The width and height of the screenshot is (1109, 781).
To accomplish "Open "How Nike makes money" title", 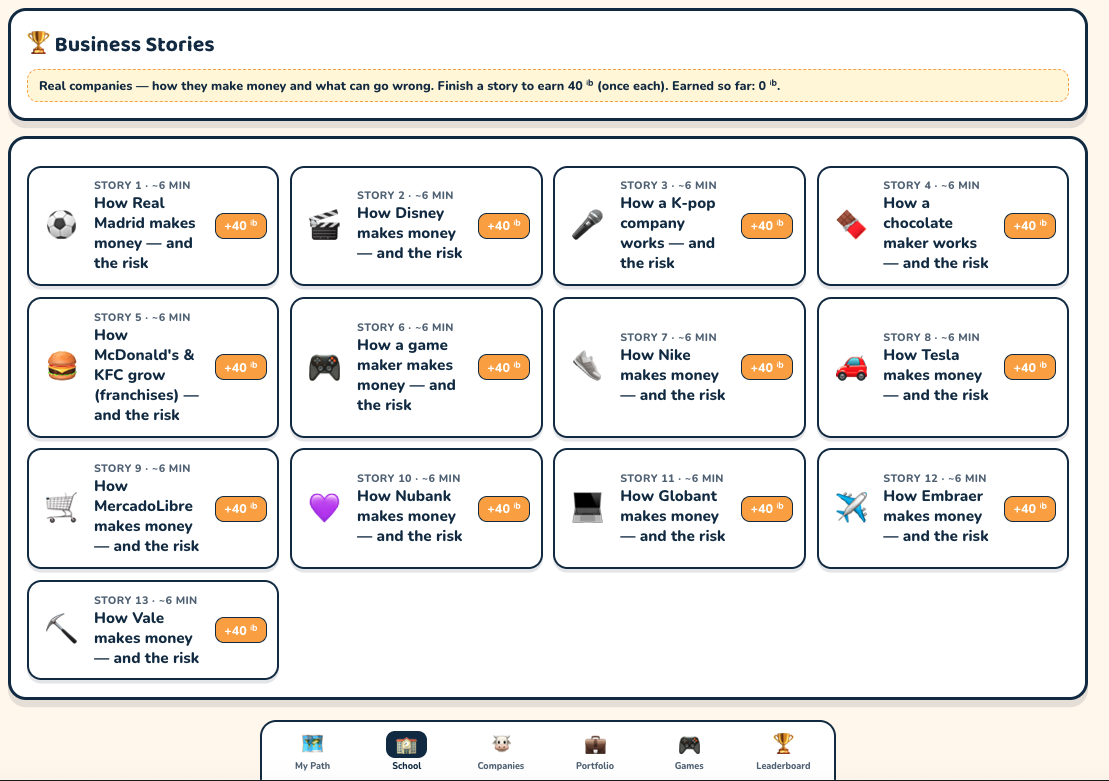I will pyautogui.click(x=673, y=375).
